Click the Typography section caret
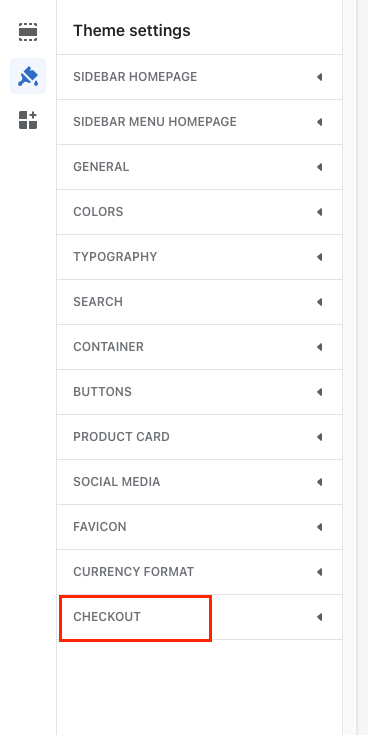The width and height of the screenshot is (368, 735). pyautogui.click(x=320, y=257)
